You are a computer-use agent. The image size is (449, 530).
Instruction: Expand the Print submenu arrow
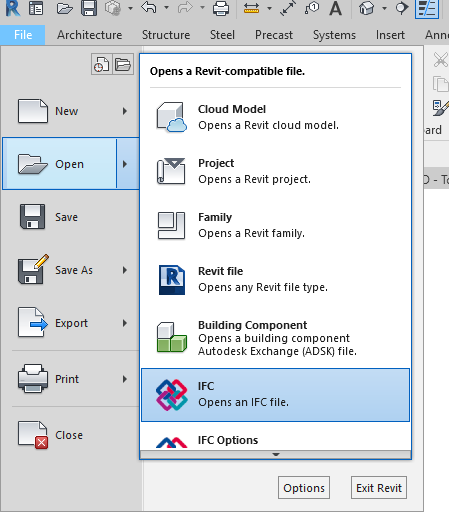[x=125, y=379]
